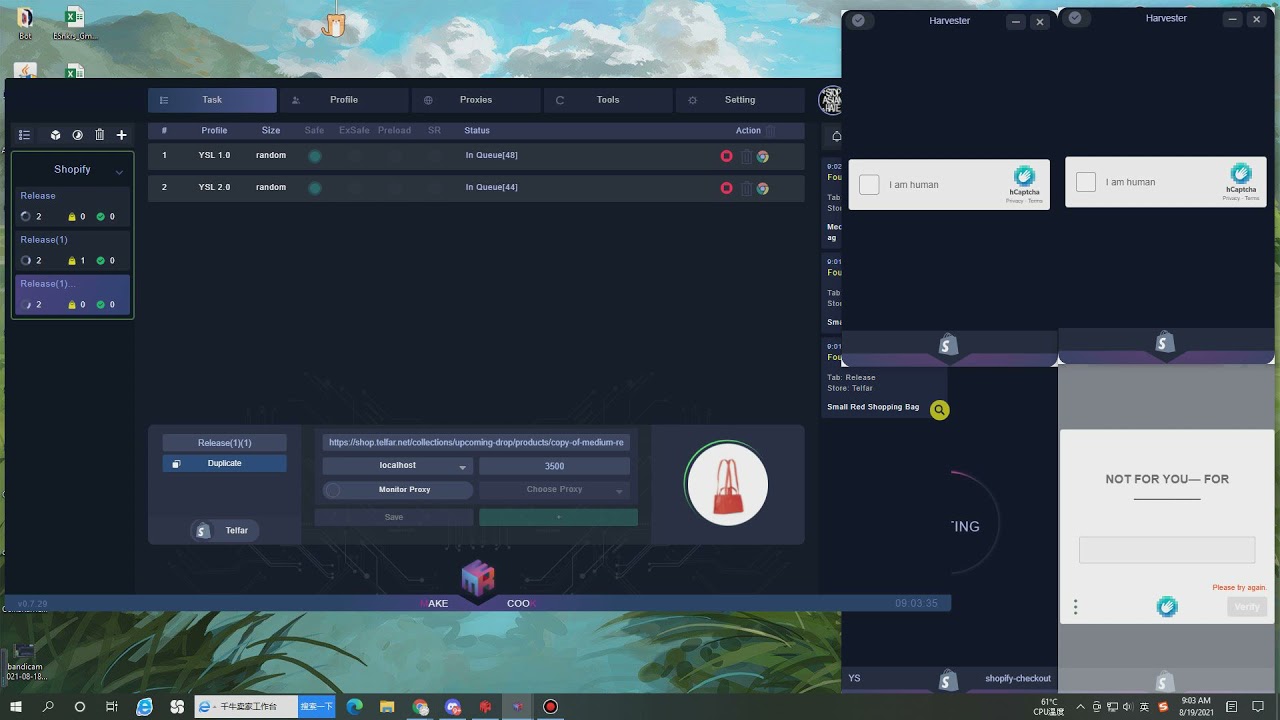Click the Duplicate button

(225, 464)
